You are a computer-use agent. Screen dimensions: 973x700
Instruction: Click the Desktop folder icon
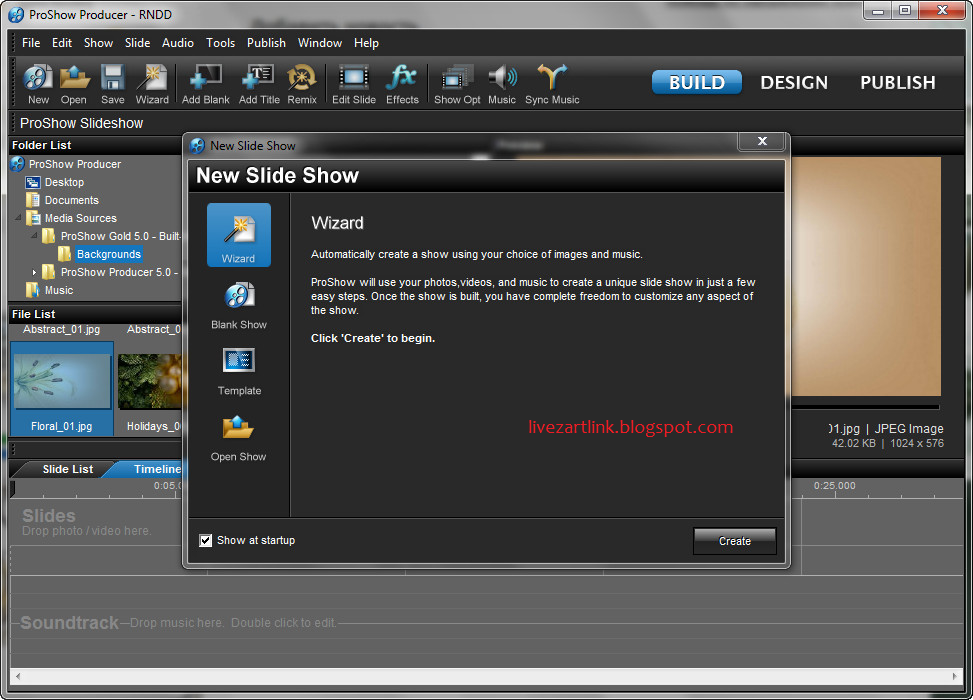[33, 182]
